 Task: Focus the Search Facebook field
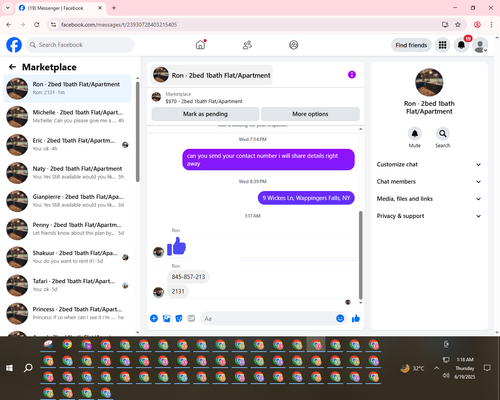click(x=80, y=45)
